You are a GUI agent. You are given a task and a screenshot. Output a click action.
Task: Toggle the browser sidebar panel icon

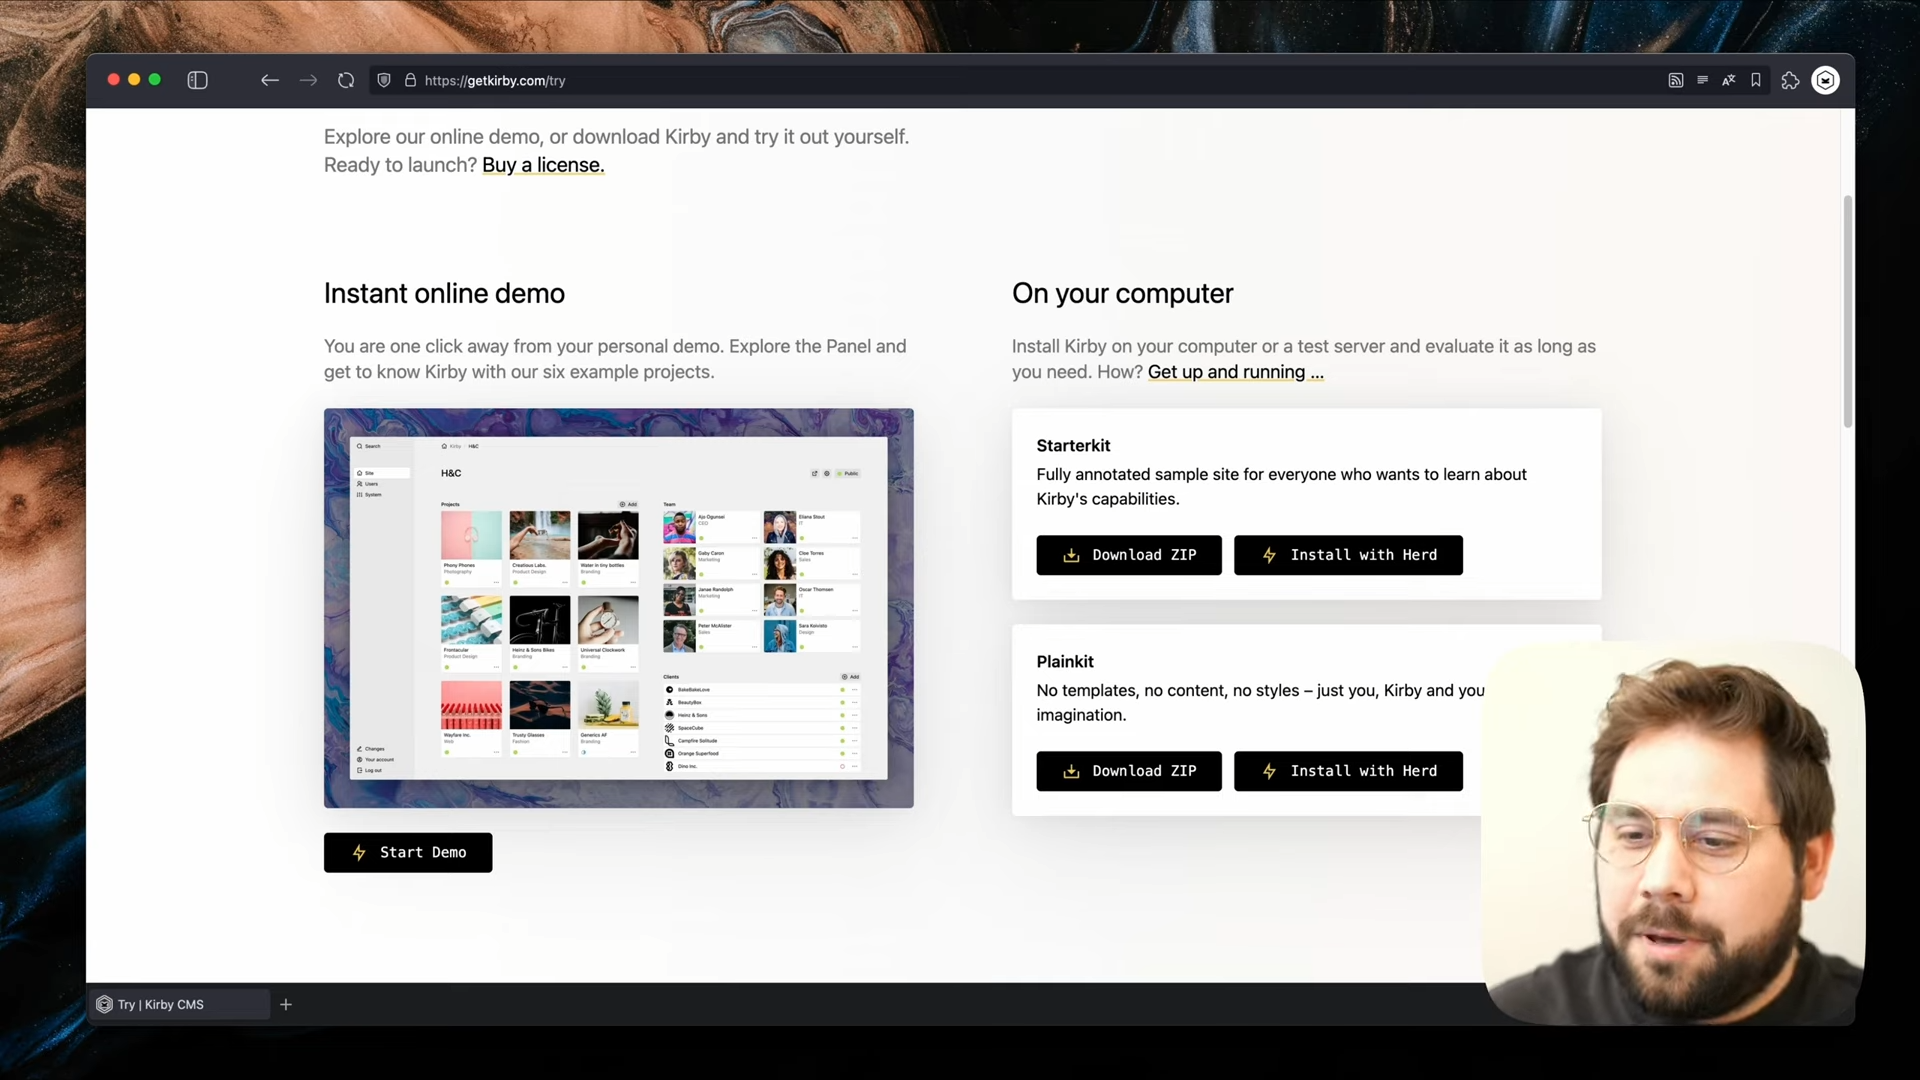[197, 80]
